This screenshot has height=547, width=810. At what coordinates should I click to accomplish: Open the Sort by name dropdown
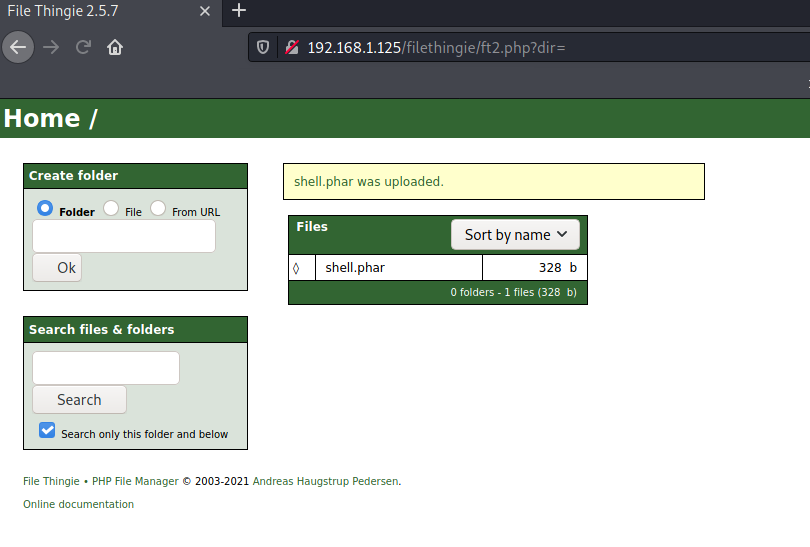(515, 234)
